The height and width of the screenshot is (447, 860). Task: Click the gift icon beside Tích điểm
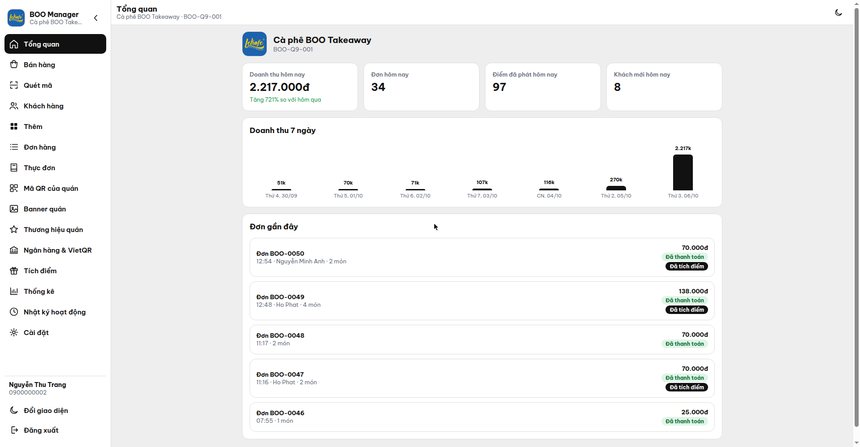[14, 270]
